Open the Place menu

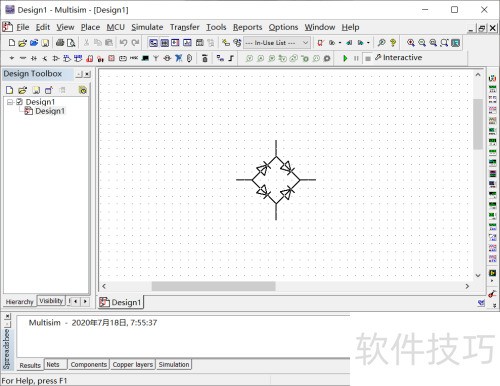(90, 27)
